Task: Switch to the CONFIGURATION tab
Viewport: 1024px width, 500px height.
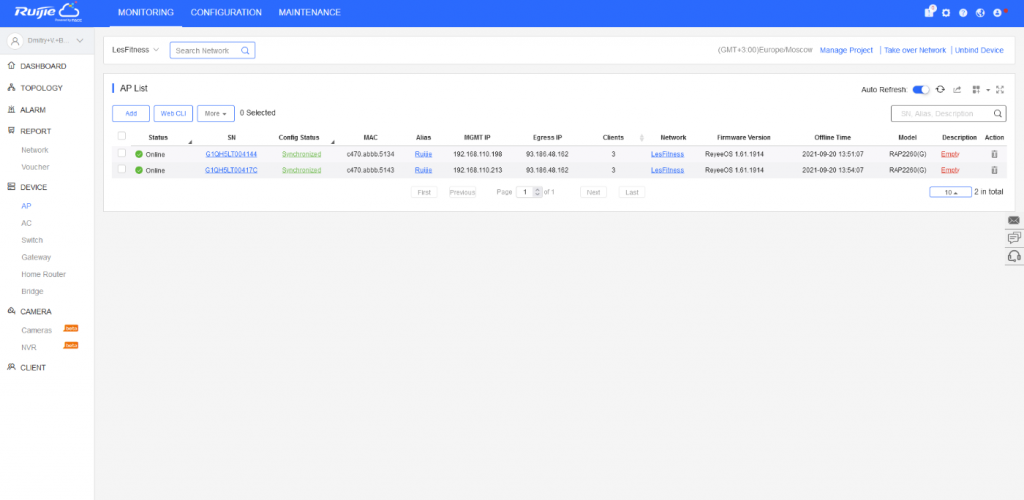Action: (226, 13)
